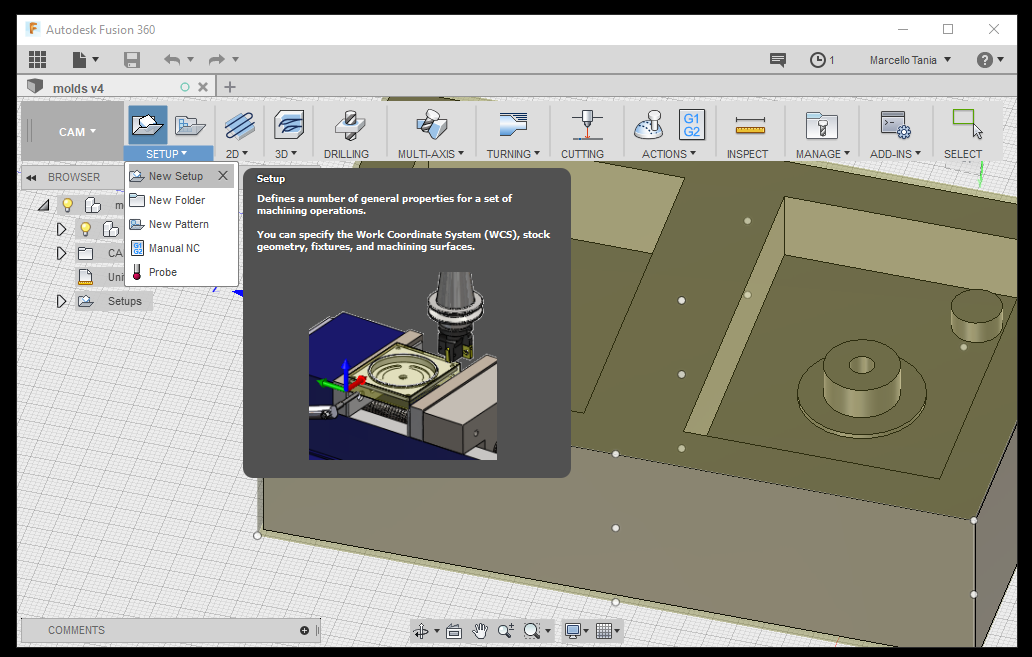The height and width of the screenshot is (657, 1032).
Task: Choose Probe from the Setup menu
Action: tap(181, 273)
